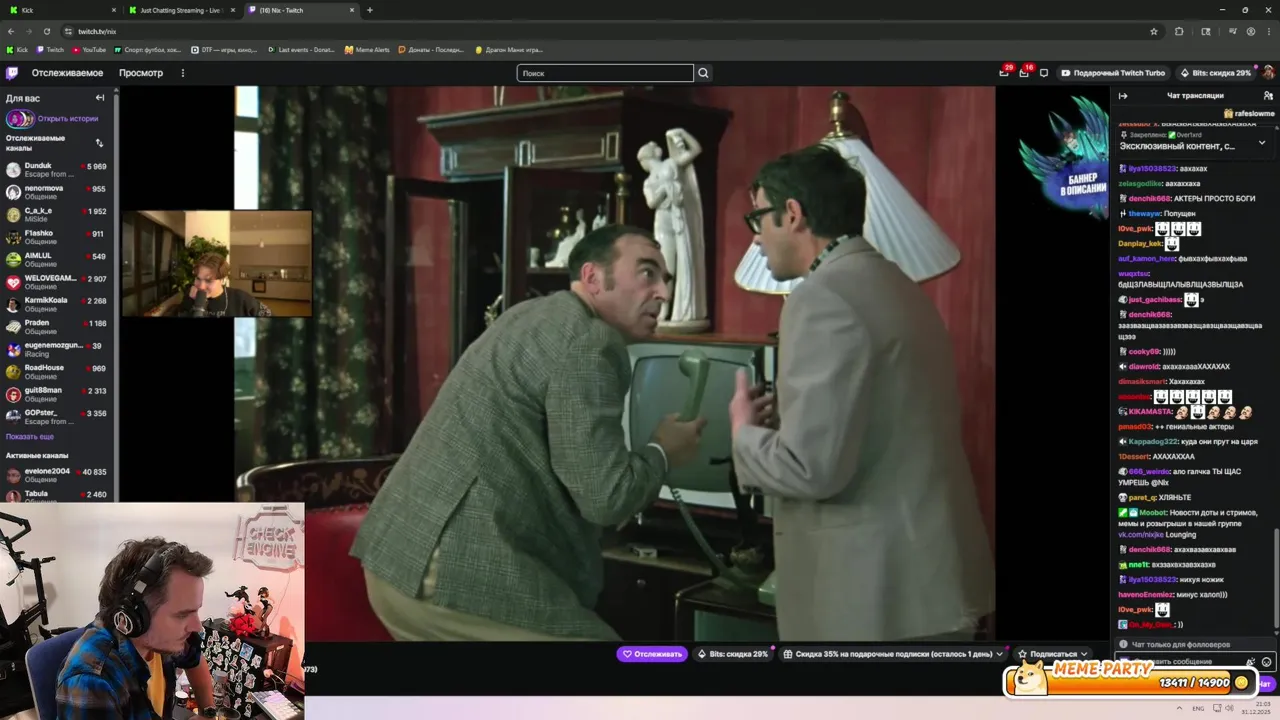The height and width of the screenshot is (720, 1280).
Task: Open the vk.com/nixjke link in chat
Action: [x=1140, y=535]
